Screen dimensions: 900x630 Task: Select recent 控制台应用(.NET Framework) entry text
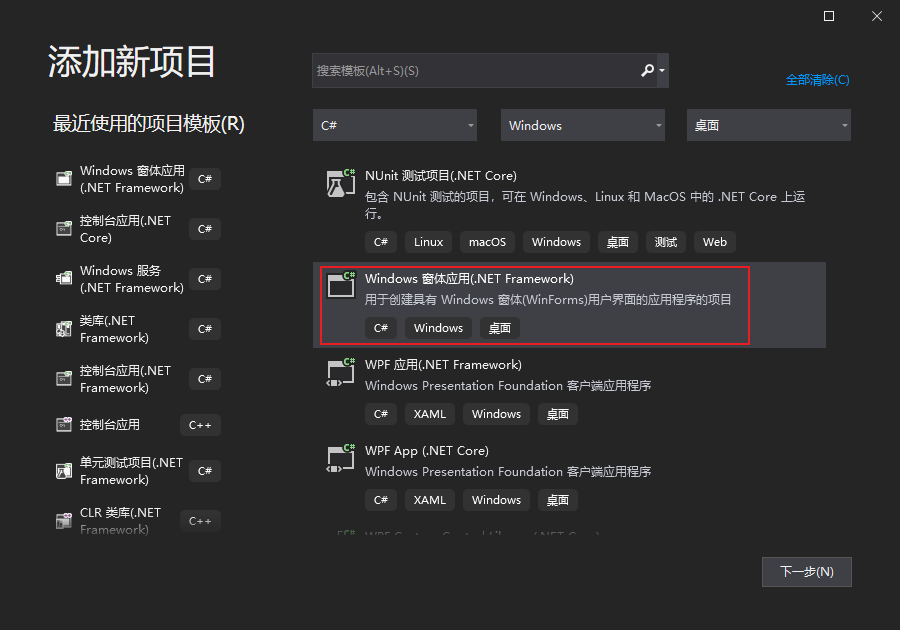pos(125,379)
